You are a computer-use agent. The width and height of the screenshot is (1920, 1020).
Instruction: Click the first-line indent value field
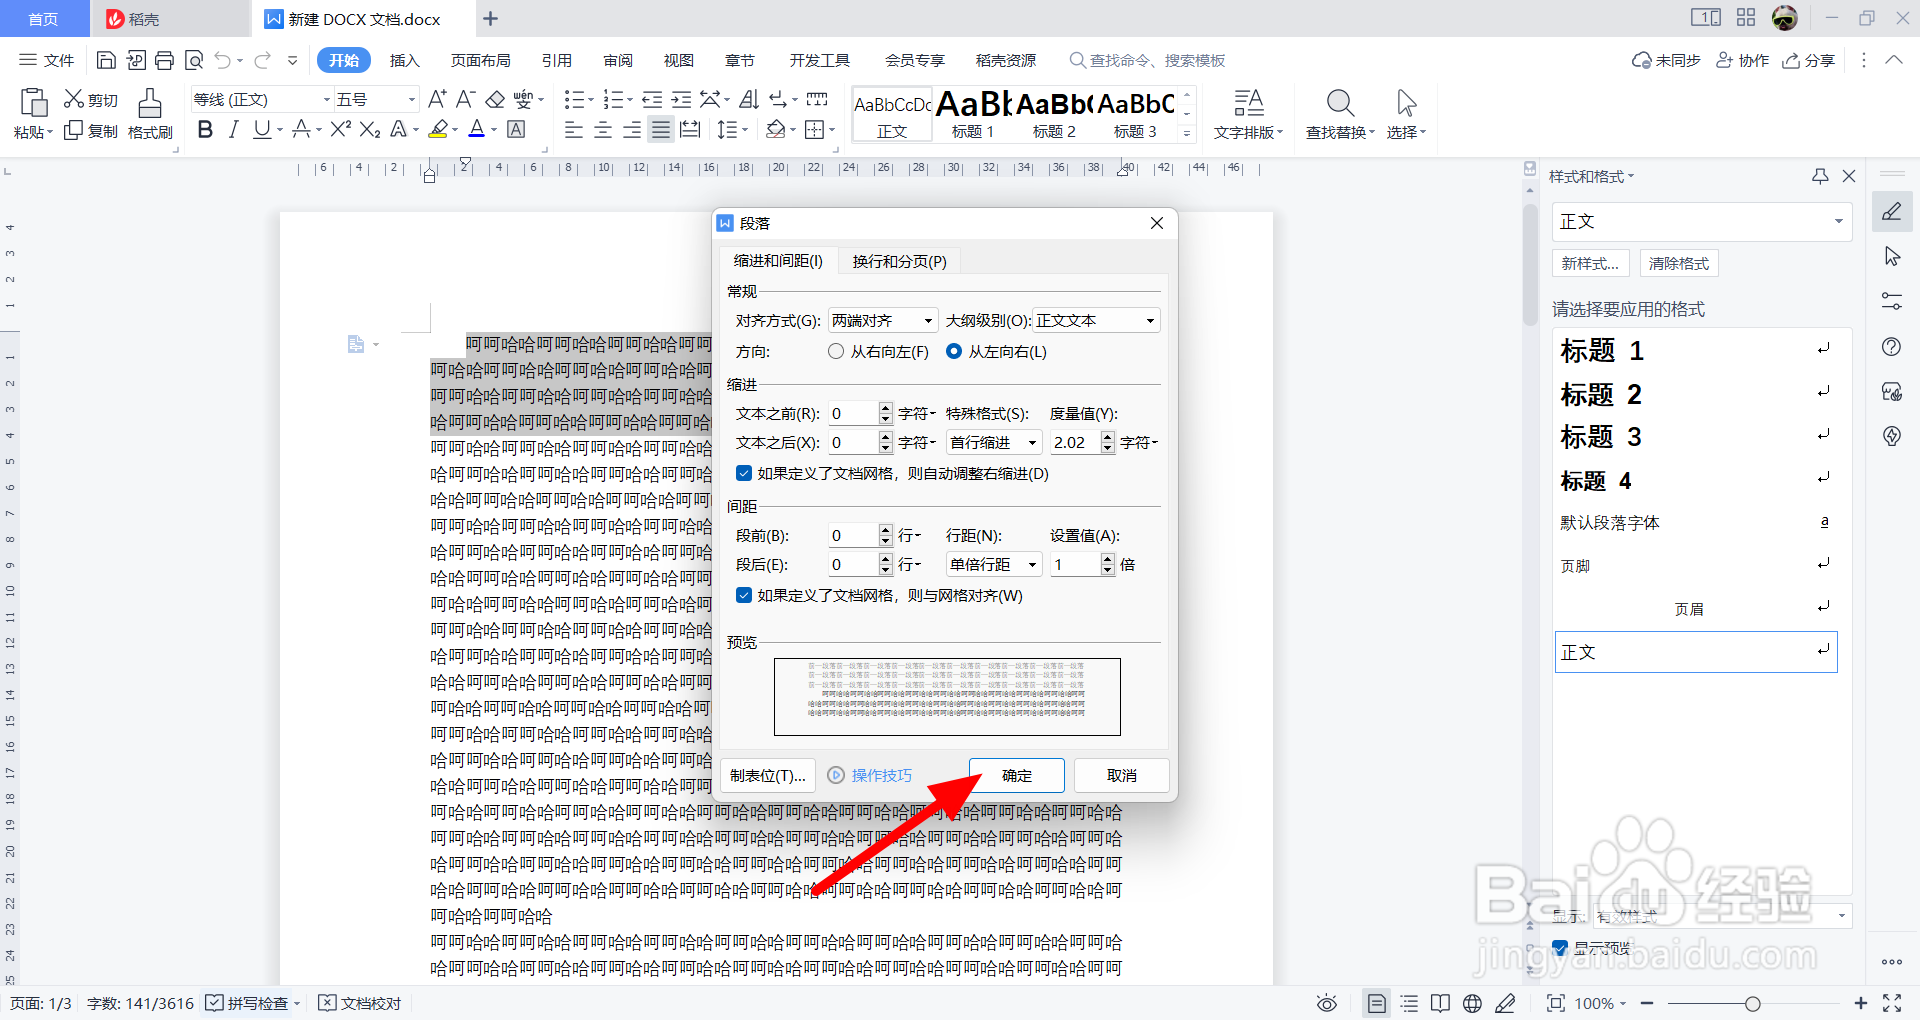pyautogui.click(x=1075, y=442)
